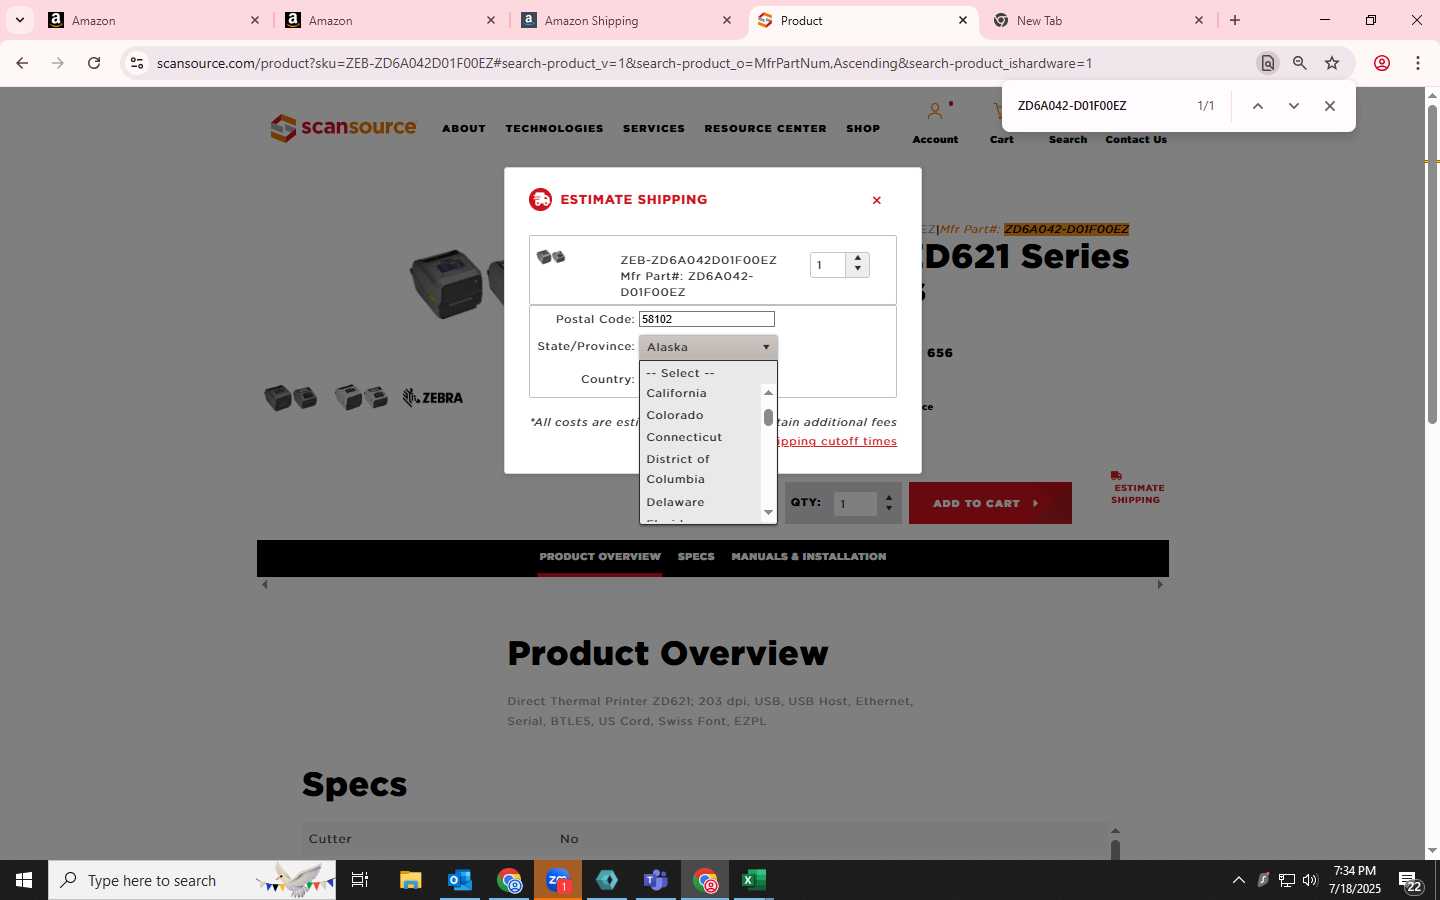Go to next find result
1440x900 pixels.
point(1294,106)
